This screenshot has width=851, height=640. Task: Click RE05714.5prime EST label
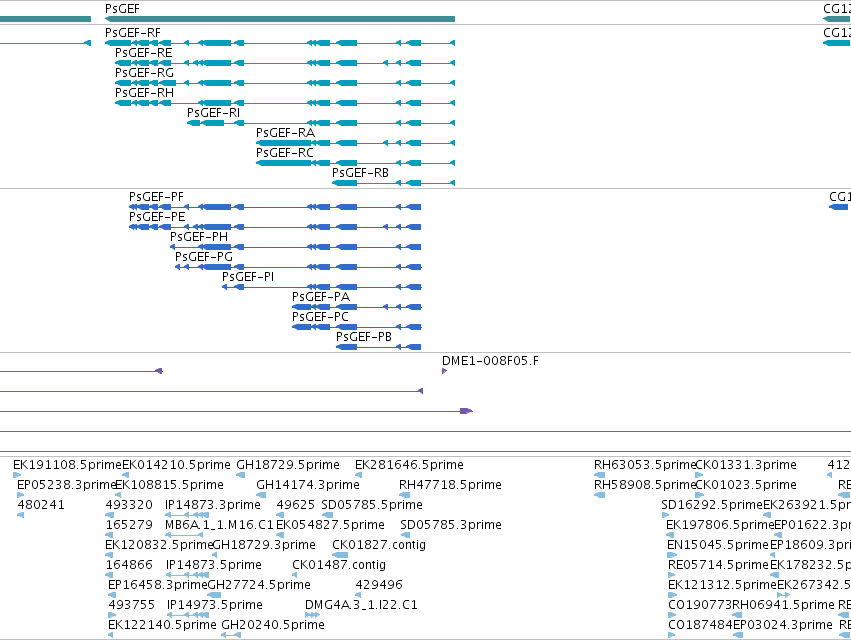[719, 565]
